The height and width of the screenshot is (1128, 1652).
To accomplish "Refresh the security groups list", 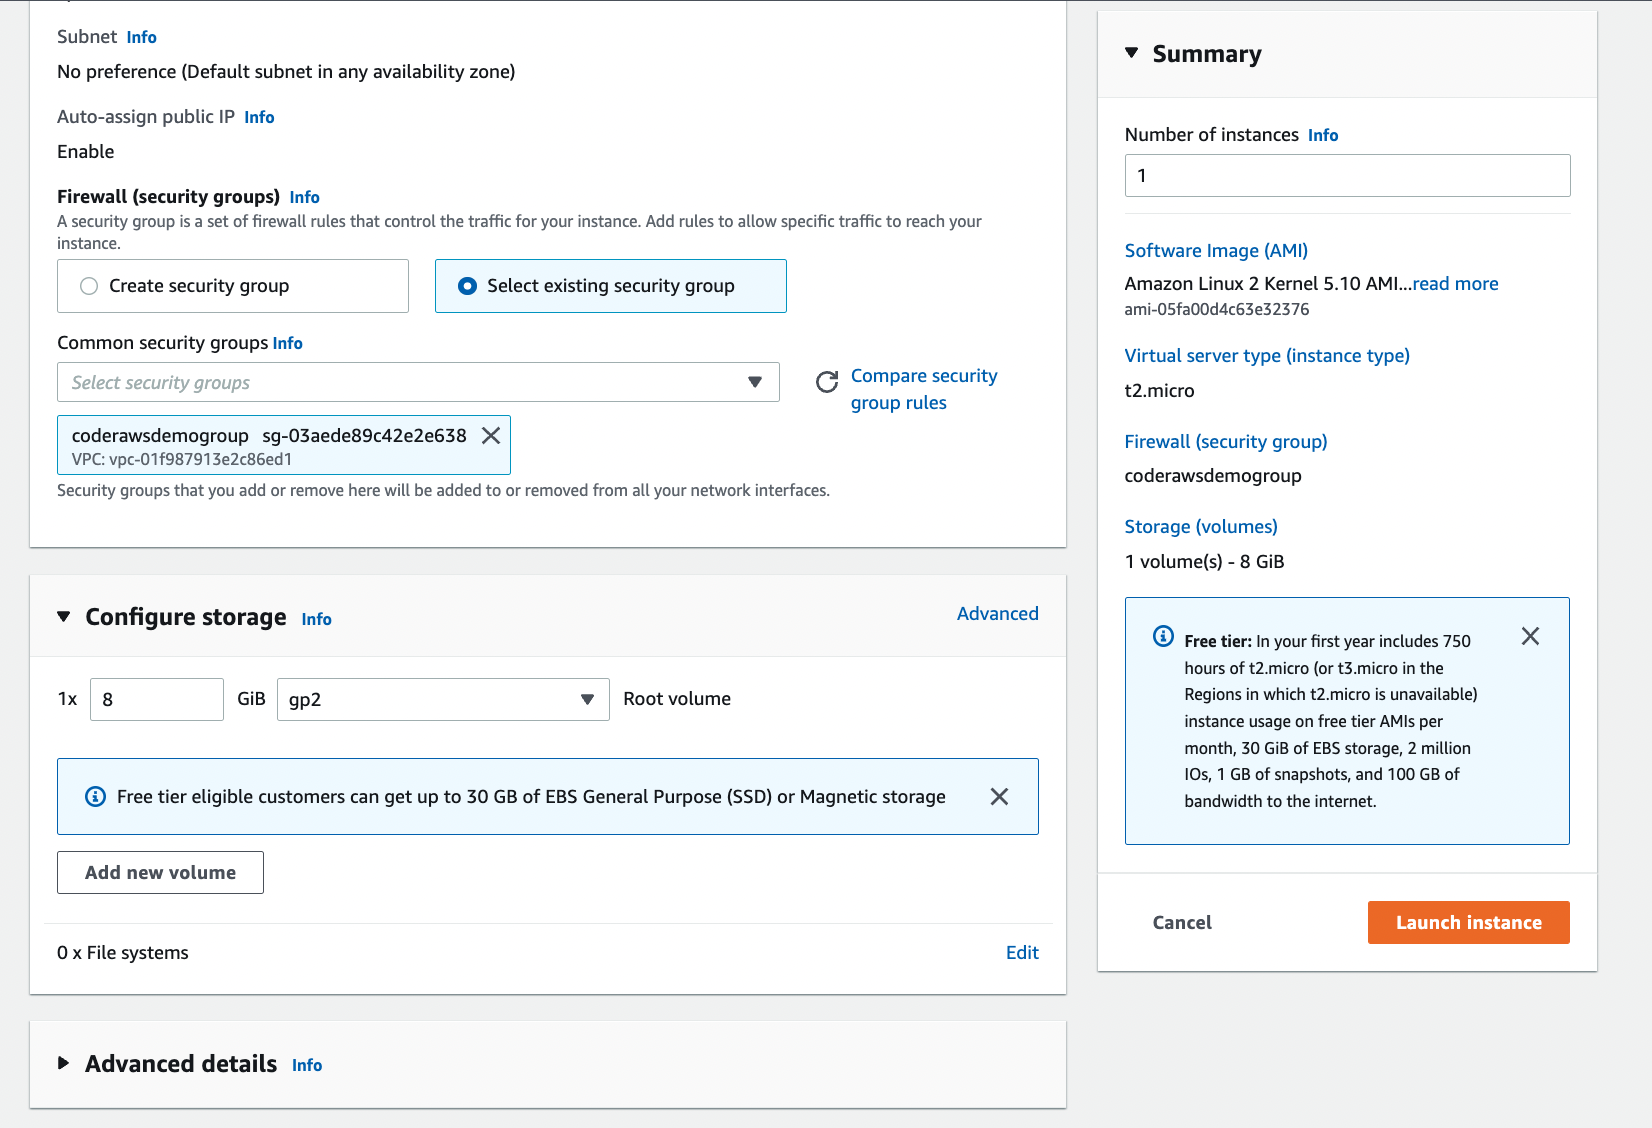I will tap(827, 382).
